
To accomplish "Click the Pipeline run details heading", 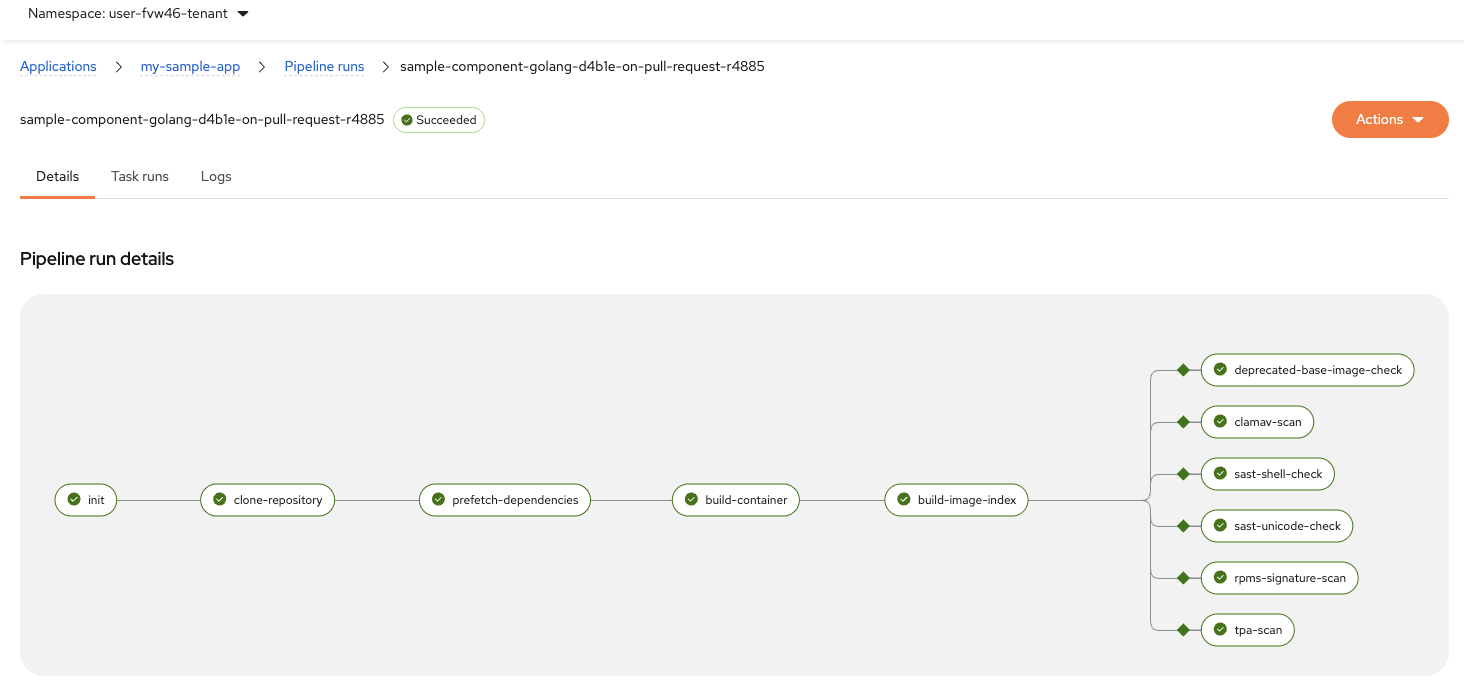I will coord(97,259).
